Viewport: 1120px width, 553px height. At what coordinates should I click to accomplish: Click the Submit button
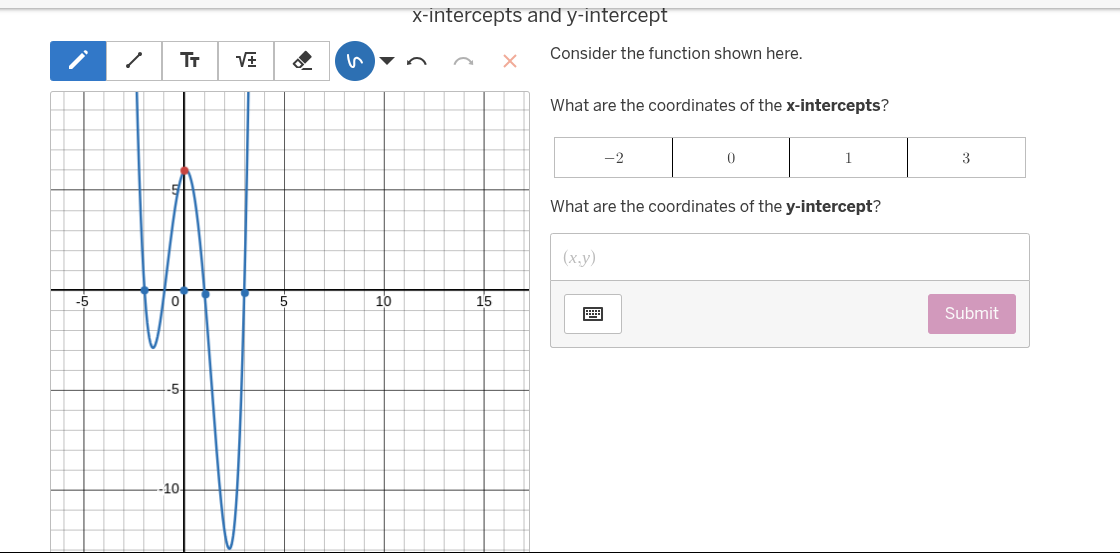(971, 314)
